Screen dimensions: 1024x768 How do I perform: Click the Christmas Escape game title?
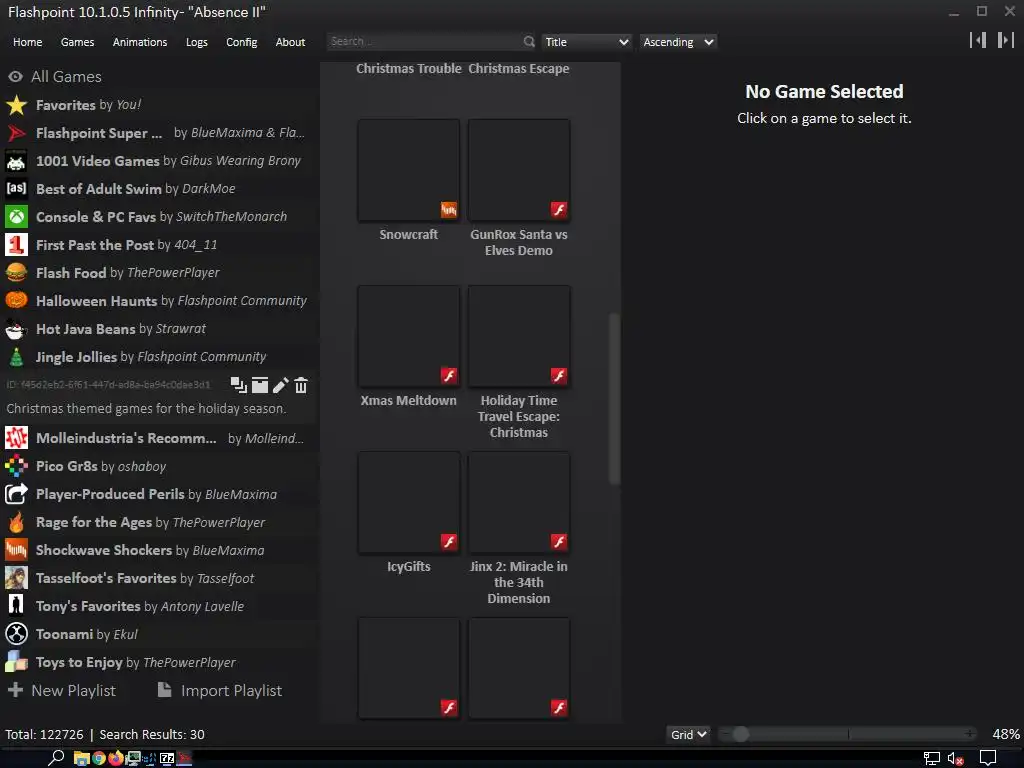pos(519,69)
